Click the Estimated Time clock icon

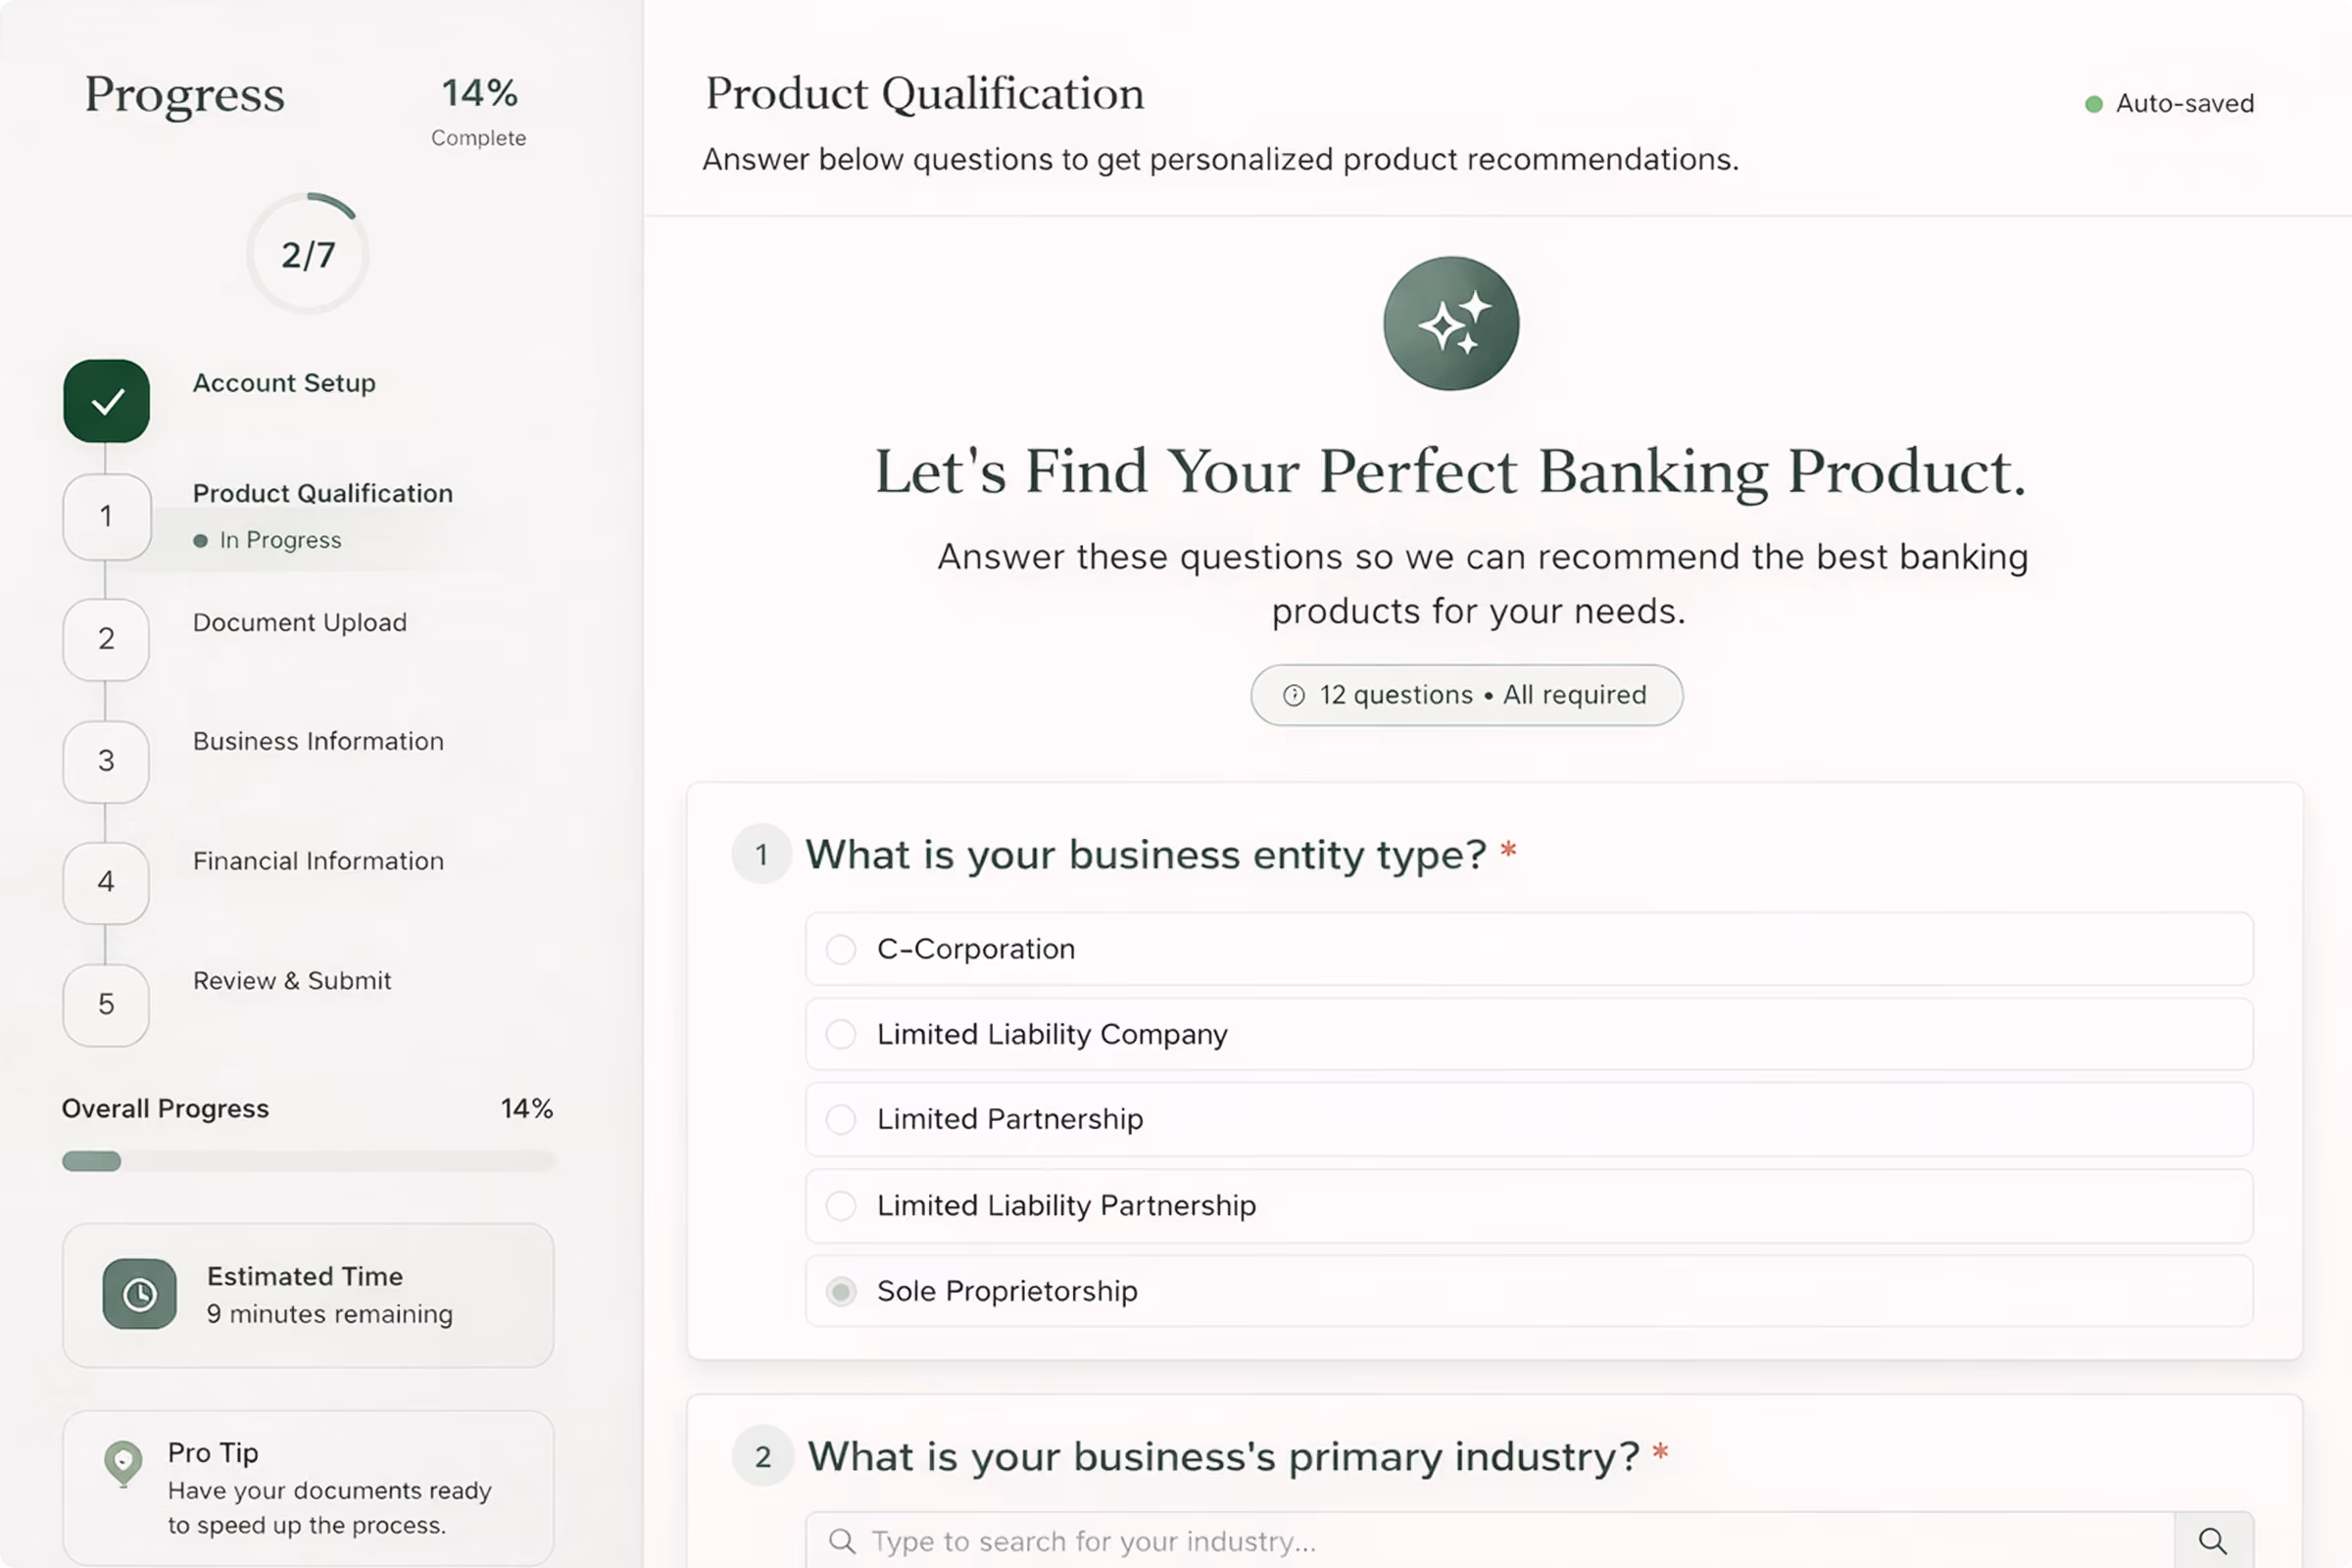(139, 1294)
